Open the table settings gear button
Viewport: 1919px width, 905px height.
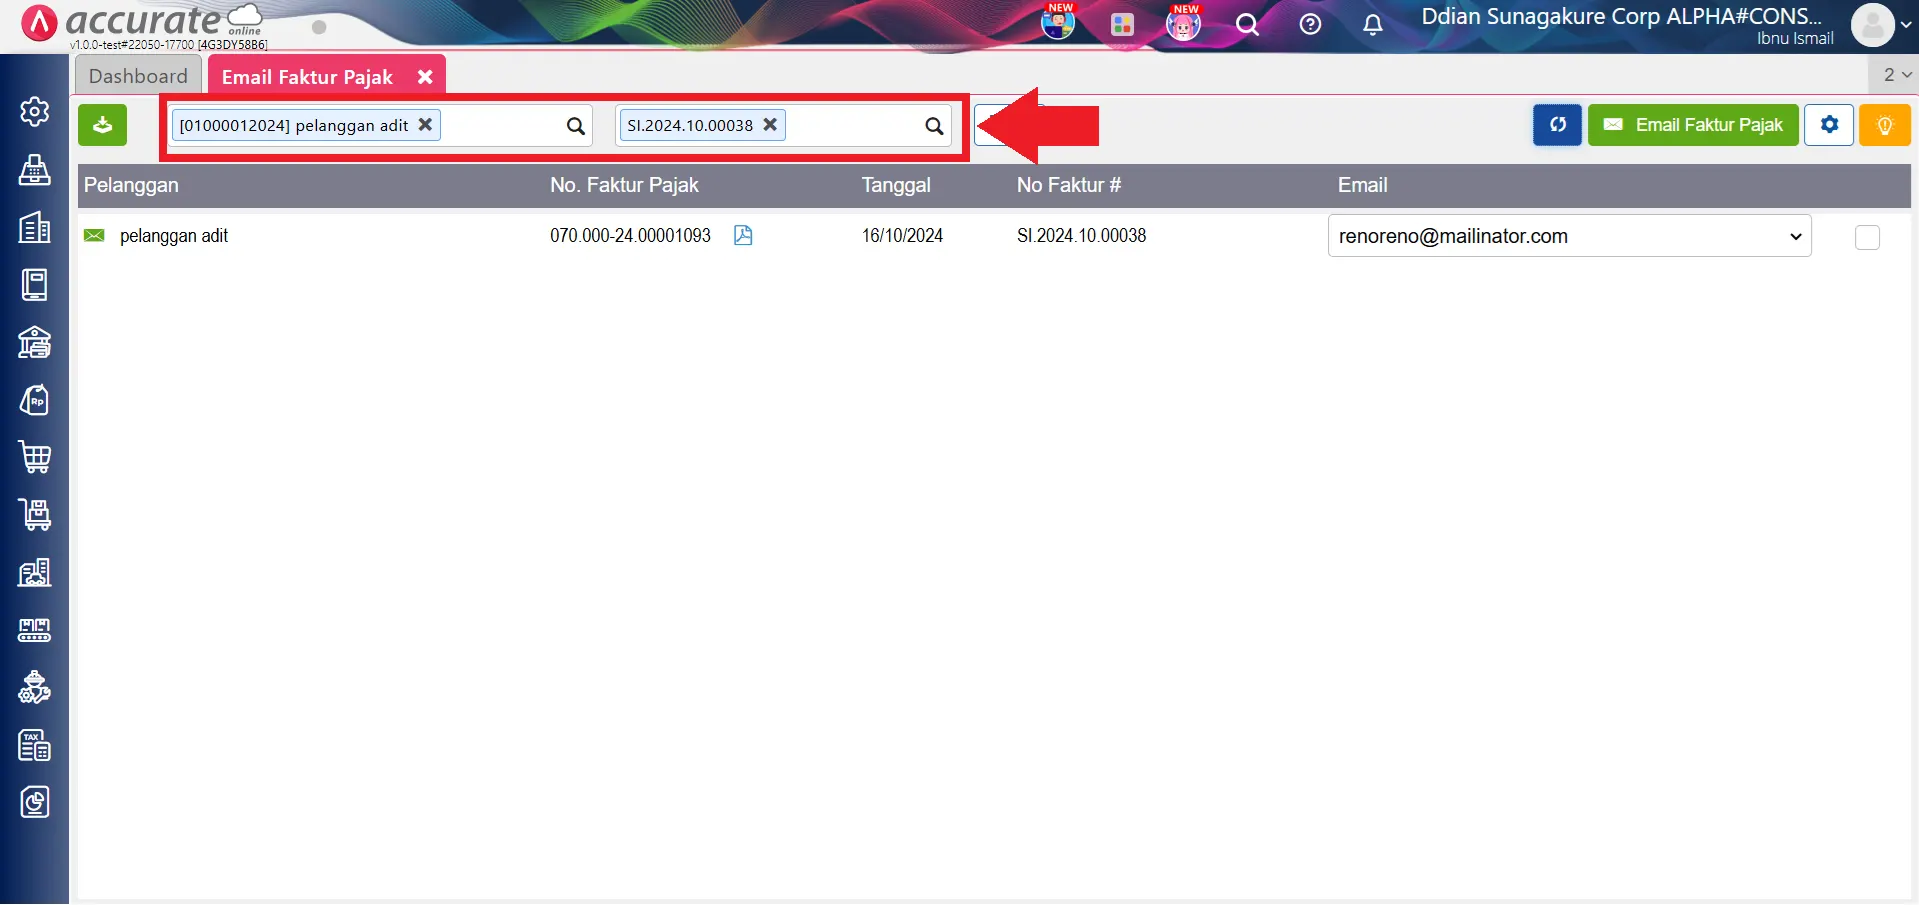tap(1829, 125)
